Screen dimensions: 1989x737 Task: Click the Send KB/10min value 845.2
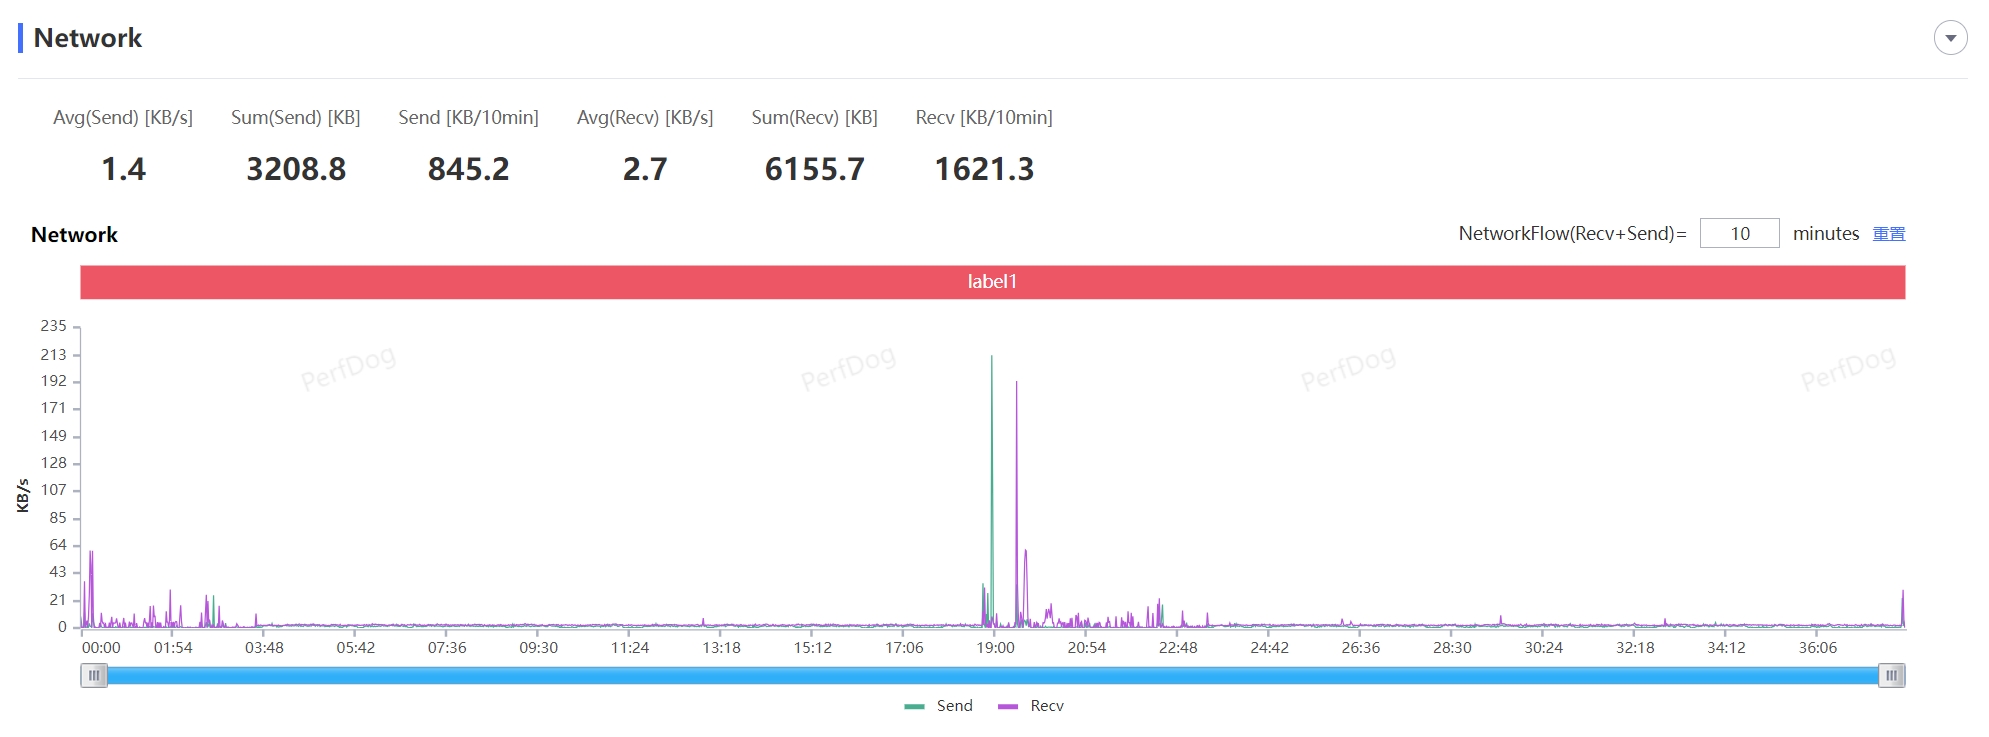(x=468, y=169)
